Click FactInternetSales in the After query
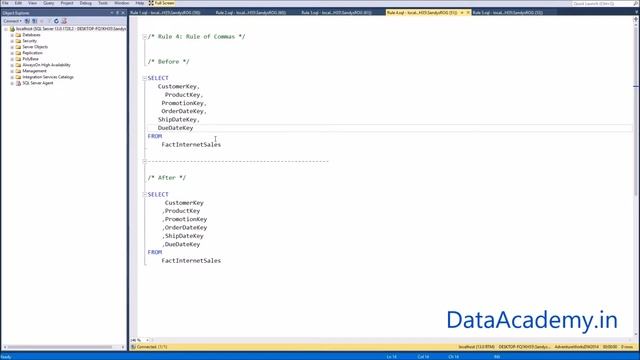 click(191, 260)
